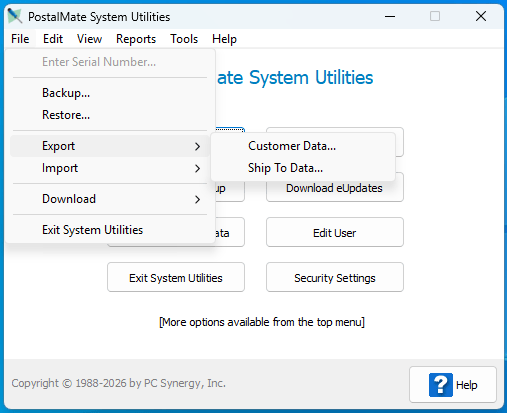Screen dimensions: 507x413
Task: Click the PC Synergy copyright text
Action: click(118, 383)
